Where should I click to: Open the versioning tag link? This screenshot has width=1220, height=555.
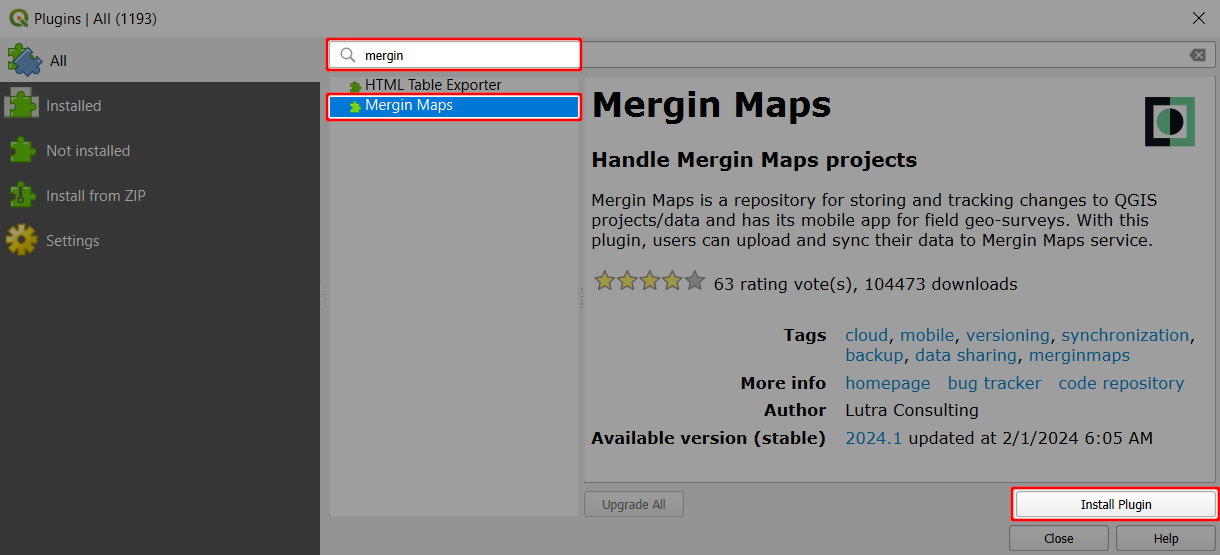pyautogui.click(x=1008, y=336)
